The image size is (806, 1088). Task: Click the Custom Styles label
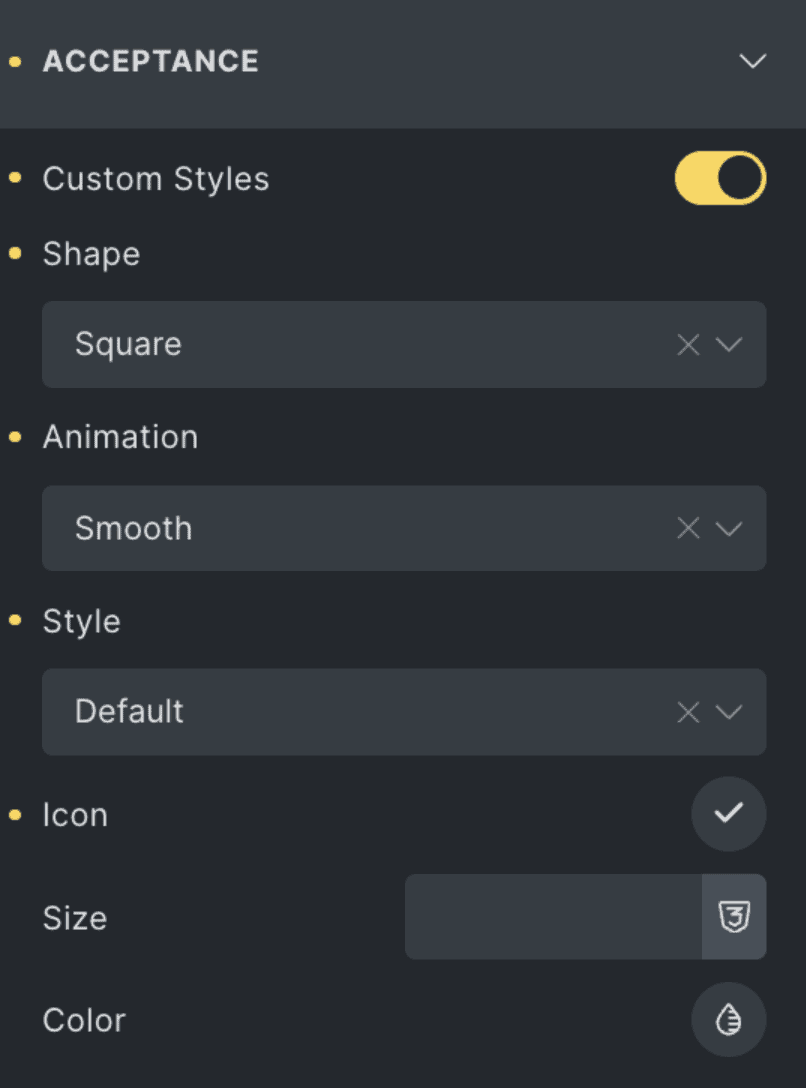click(156, 179)
